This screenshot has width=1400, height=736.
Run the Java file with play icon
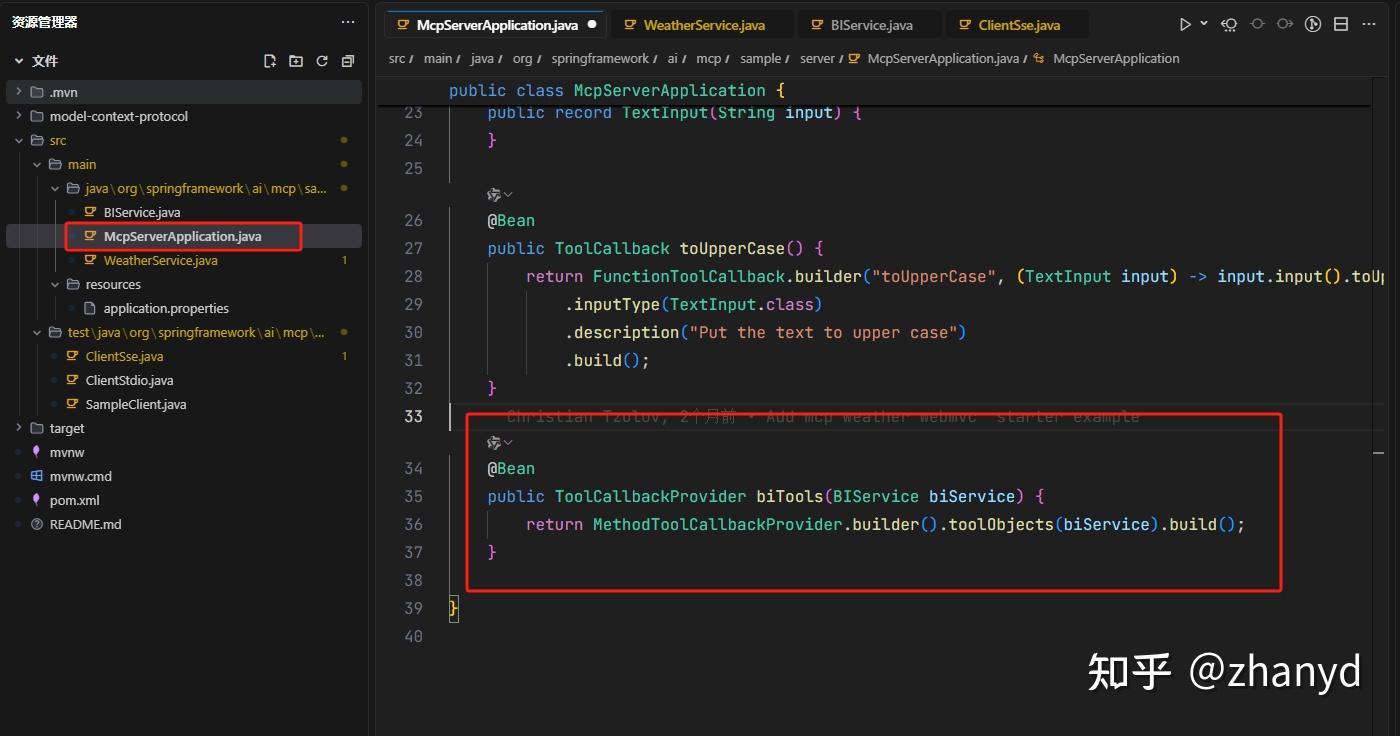point(1185,24)
